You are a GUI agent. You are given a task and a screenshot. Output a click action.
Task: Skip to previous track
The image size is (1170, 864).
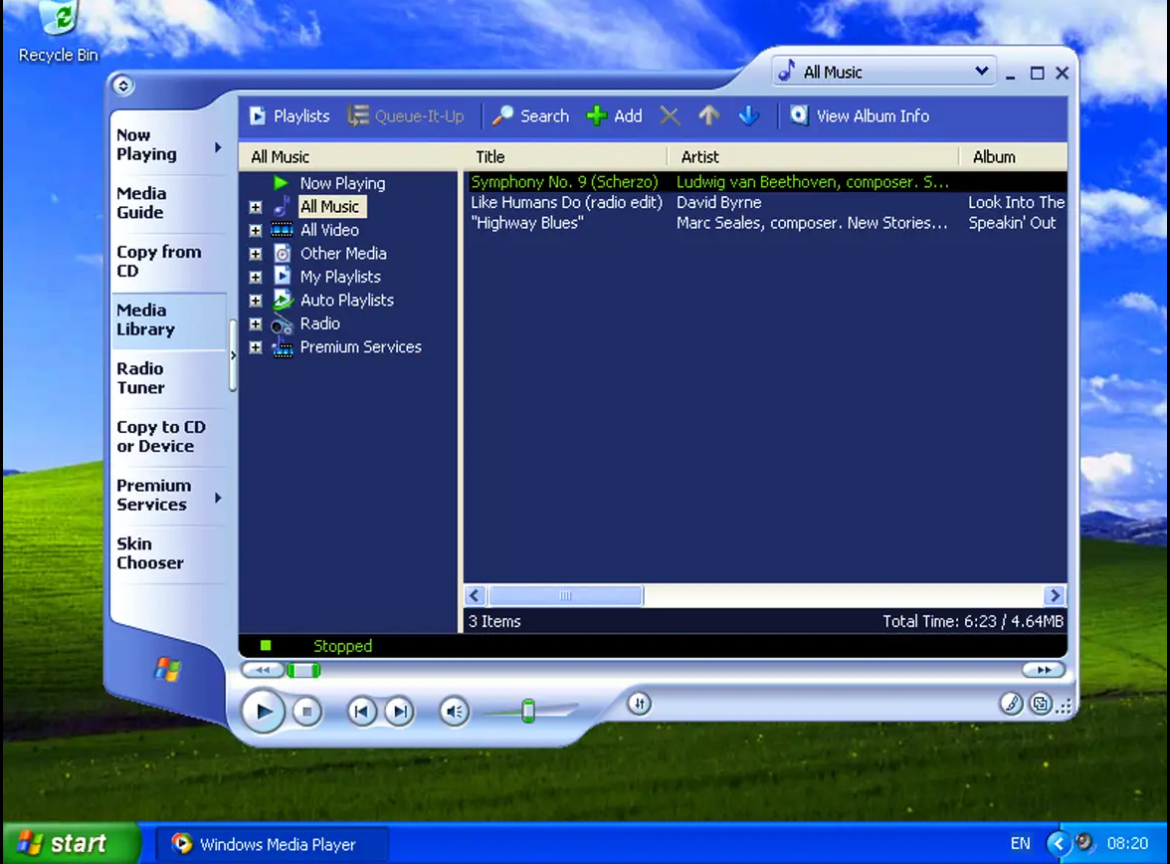[x=361, y=711]
